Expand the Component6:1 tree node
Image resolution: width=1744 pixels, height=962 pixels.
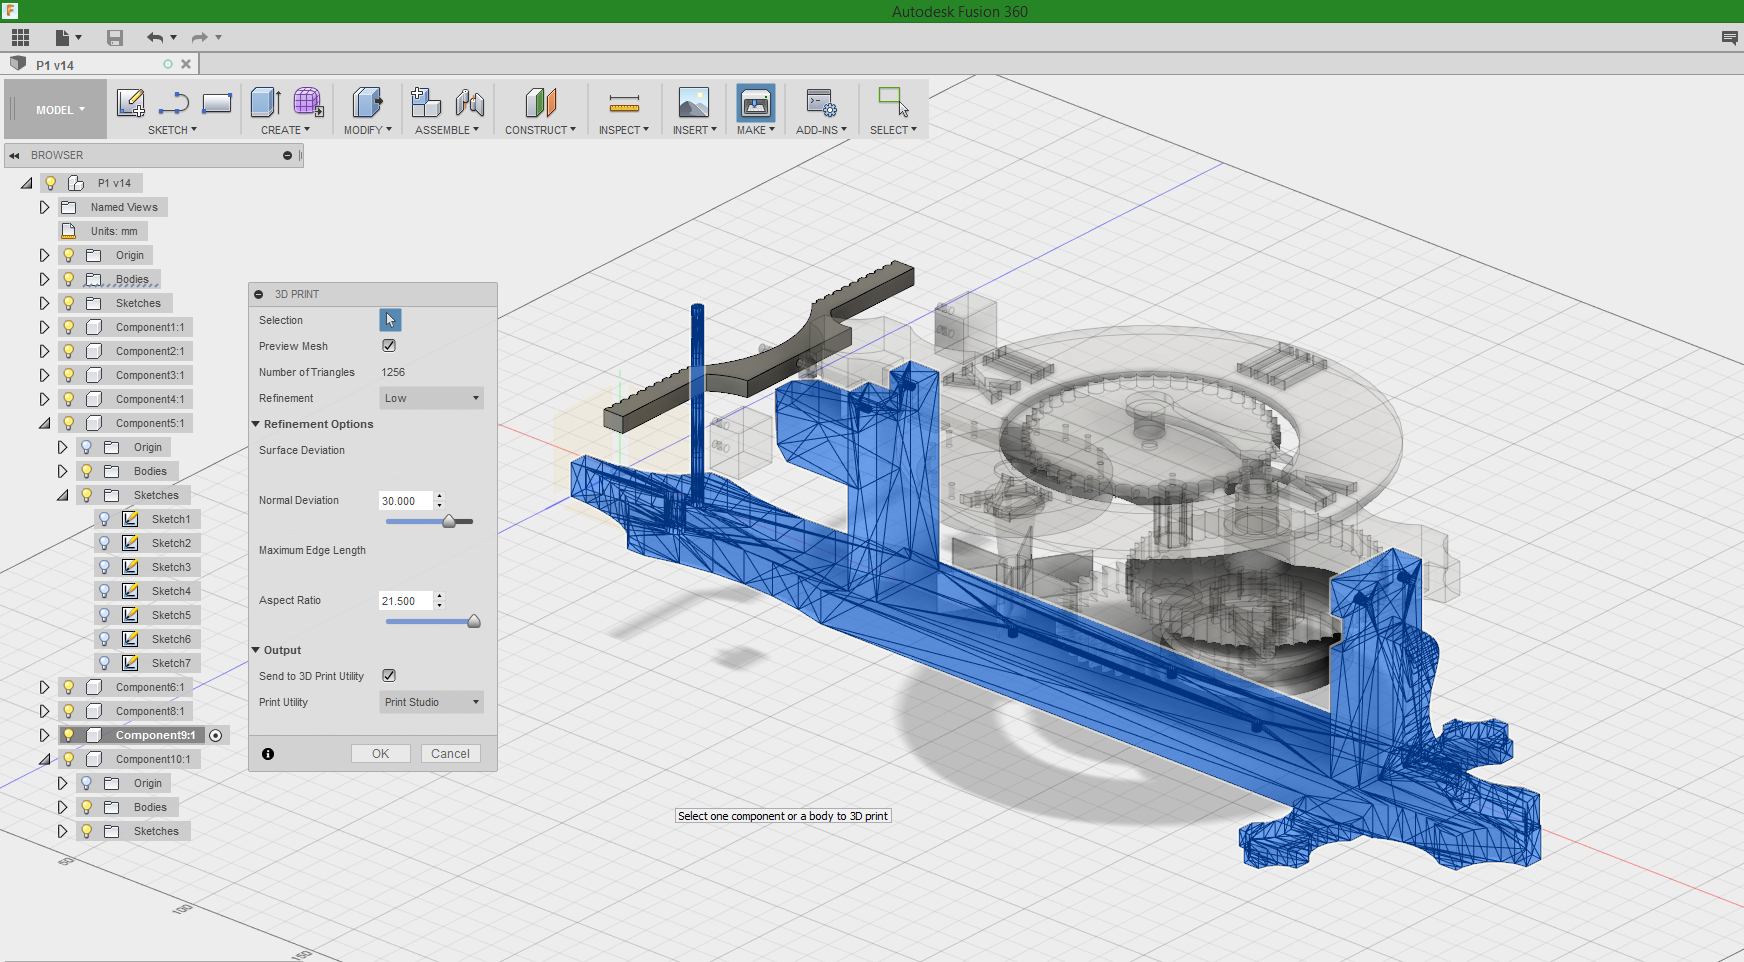pos(44,687)
